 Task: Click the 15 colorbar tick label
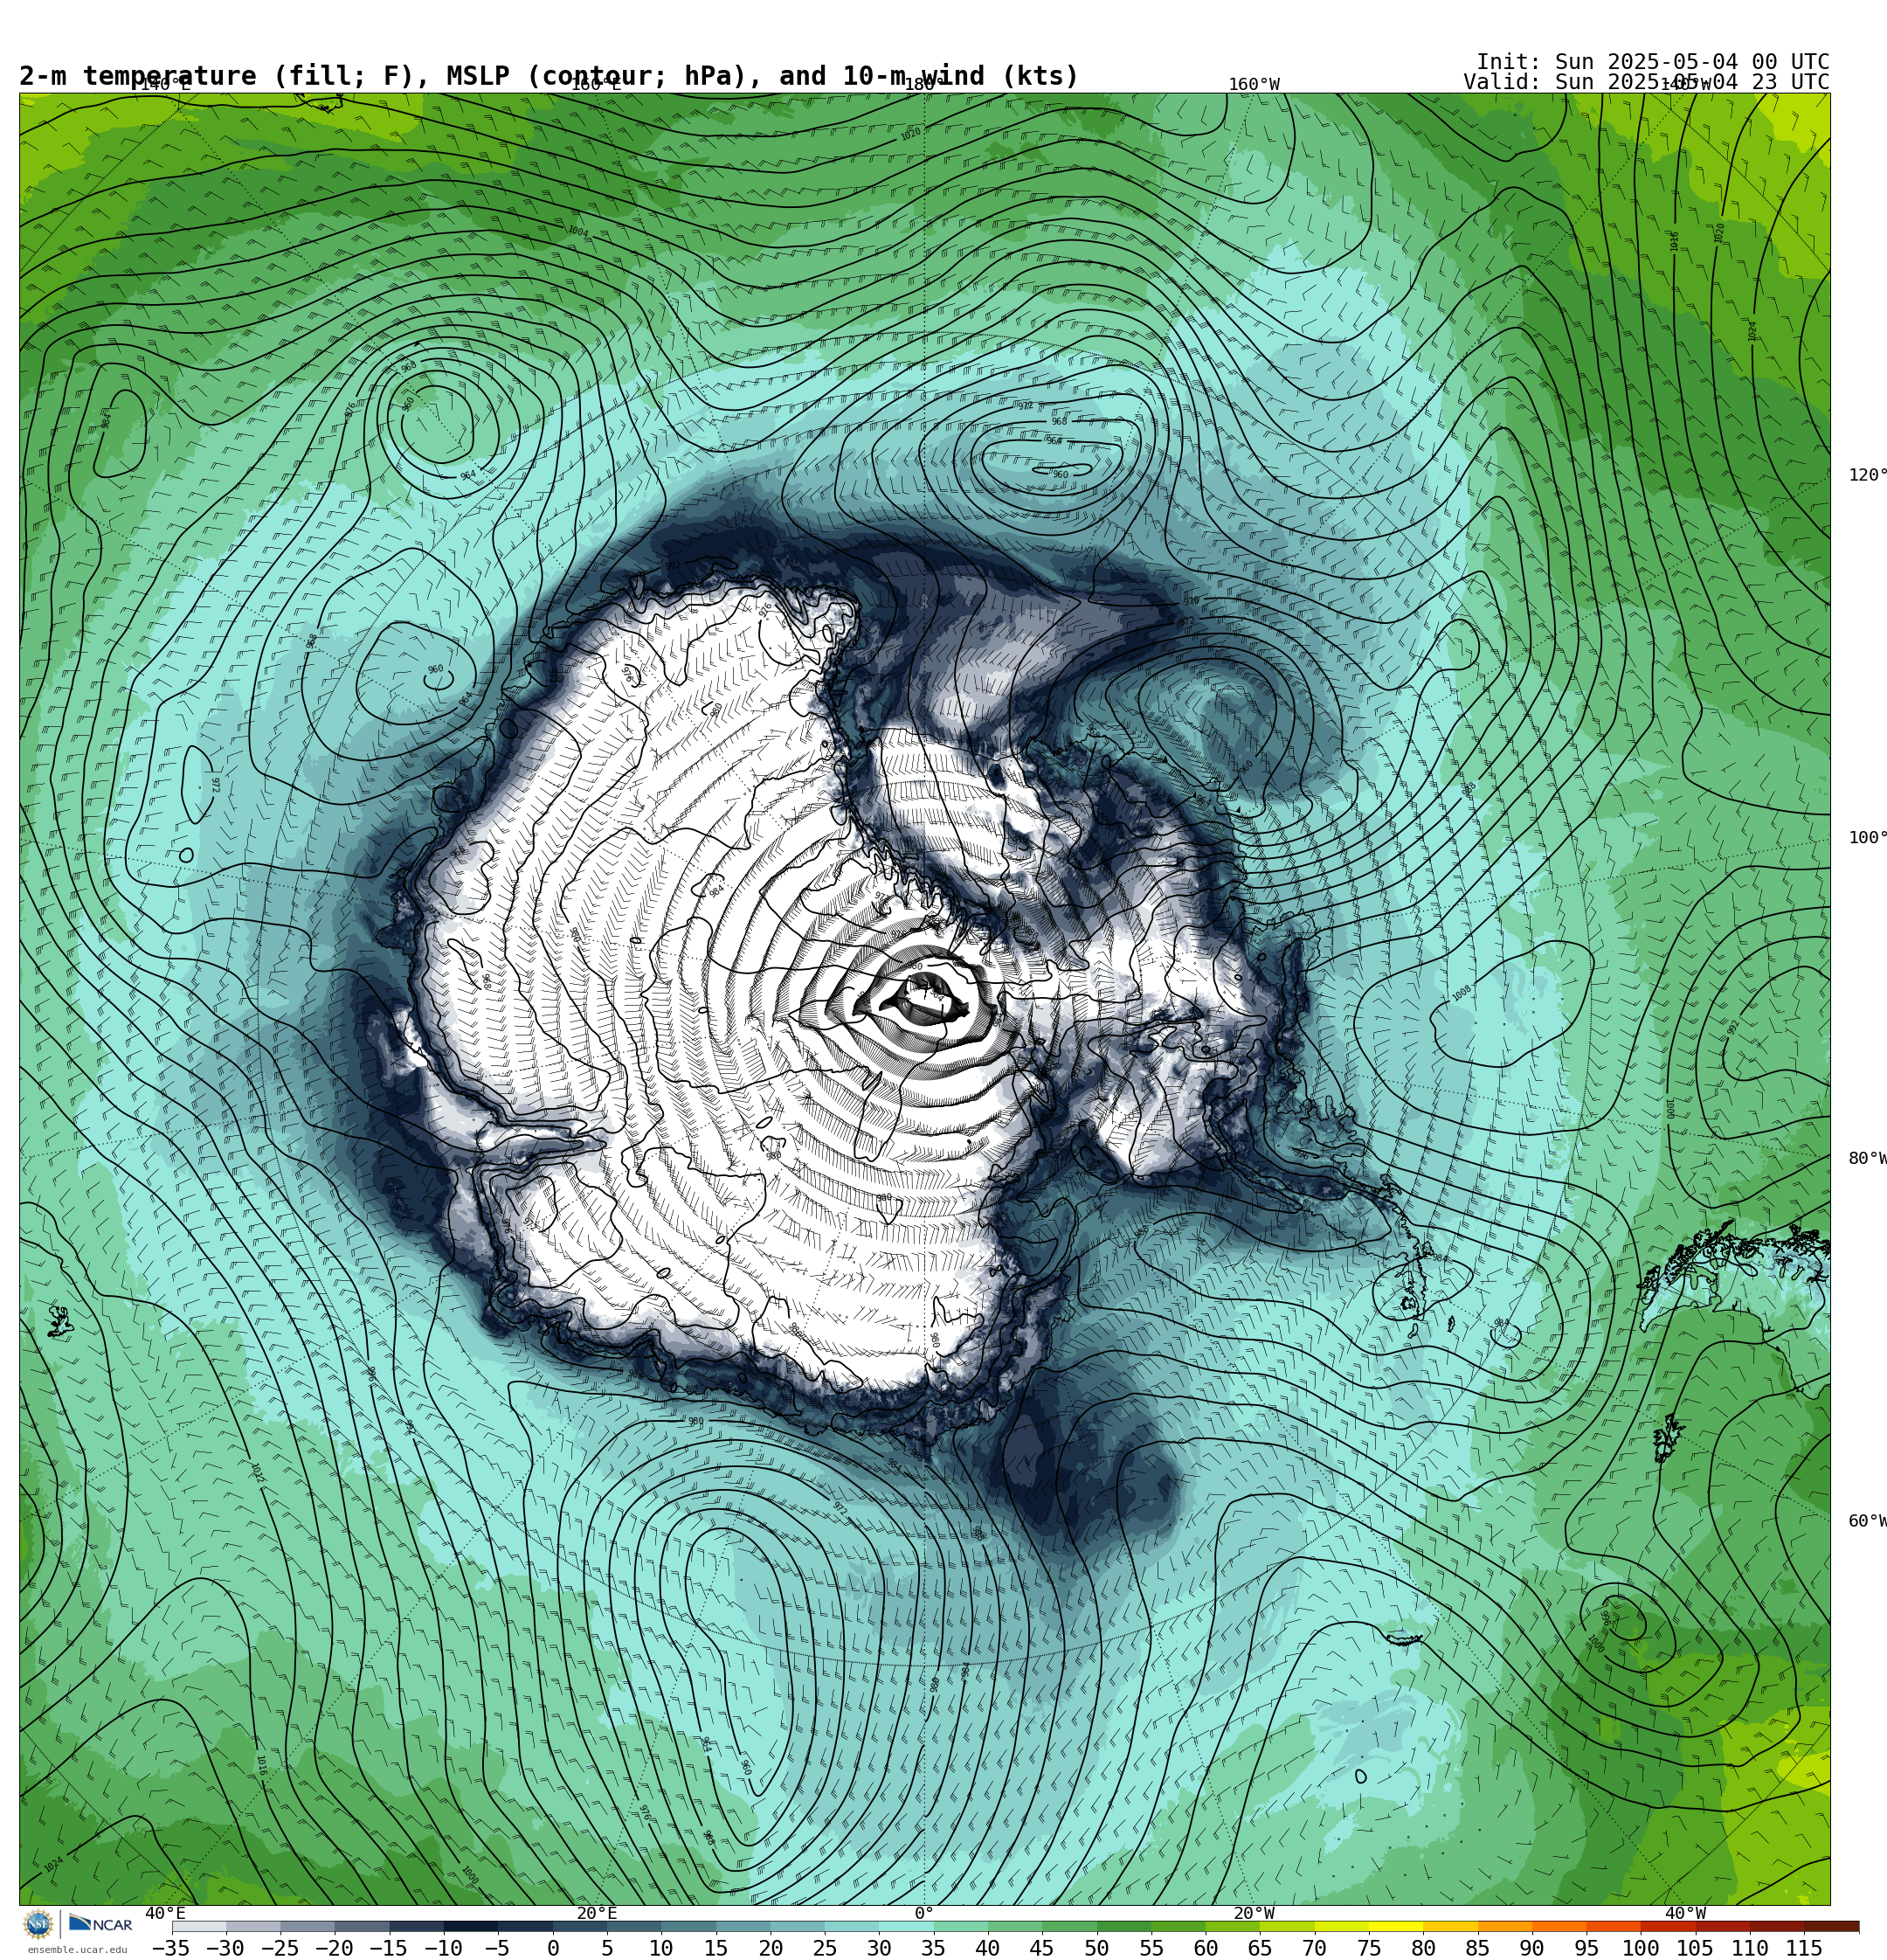[716, 1948]
